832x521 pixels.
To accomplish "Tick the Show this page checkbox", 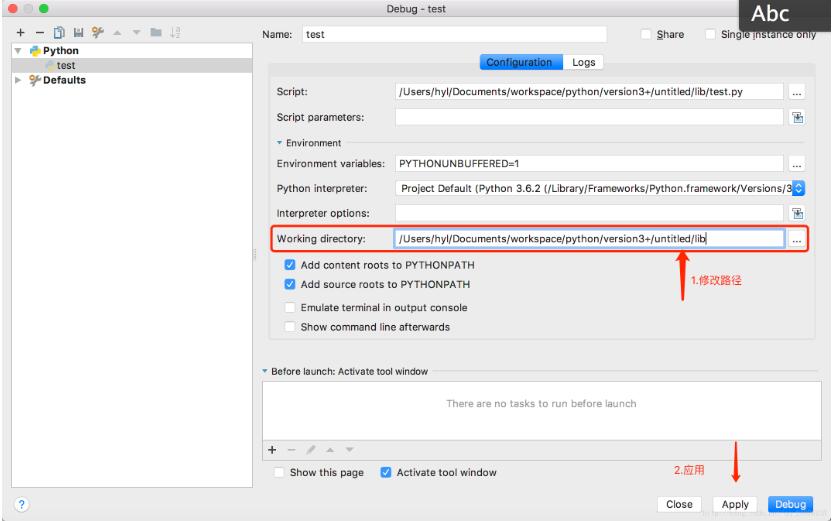I will (x=280, y=473).
